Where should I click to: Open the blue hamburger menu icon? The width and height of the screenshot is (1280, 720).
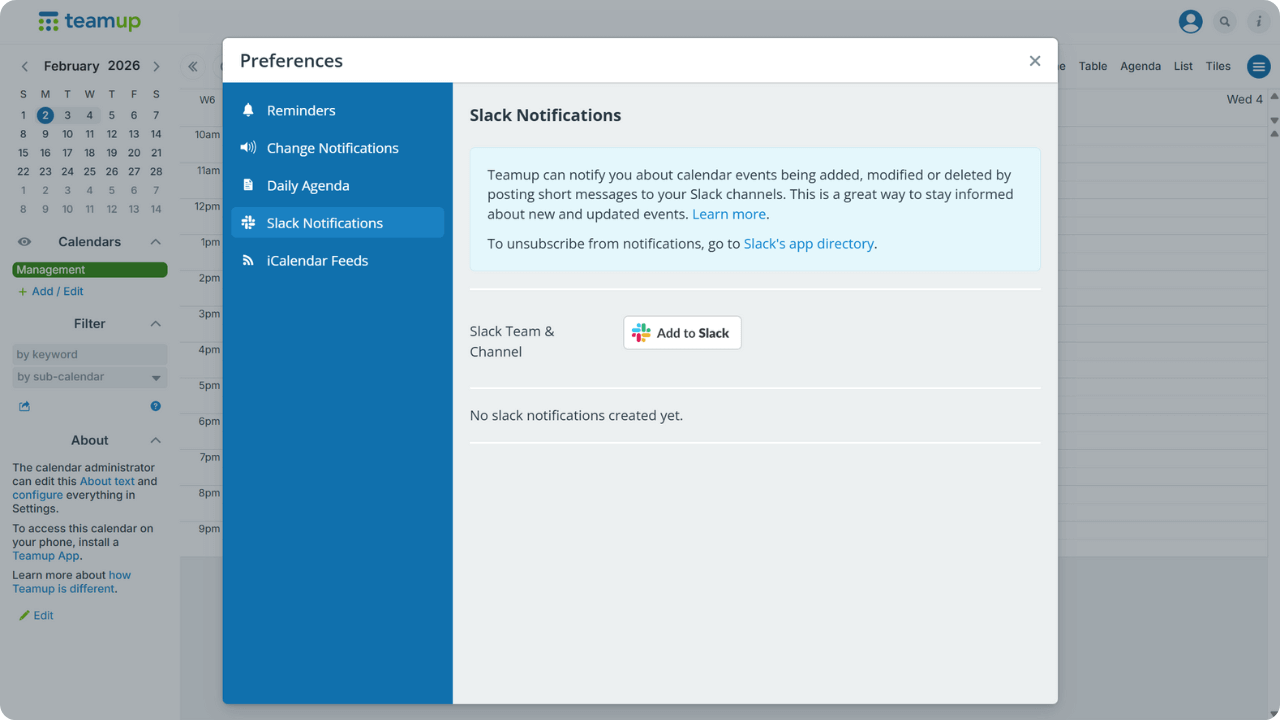1258,67
